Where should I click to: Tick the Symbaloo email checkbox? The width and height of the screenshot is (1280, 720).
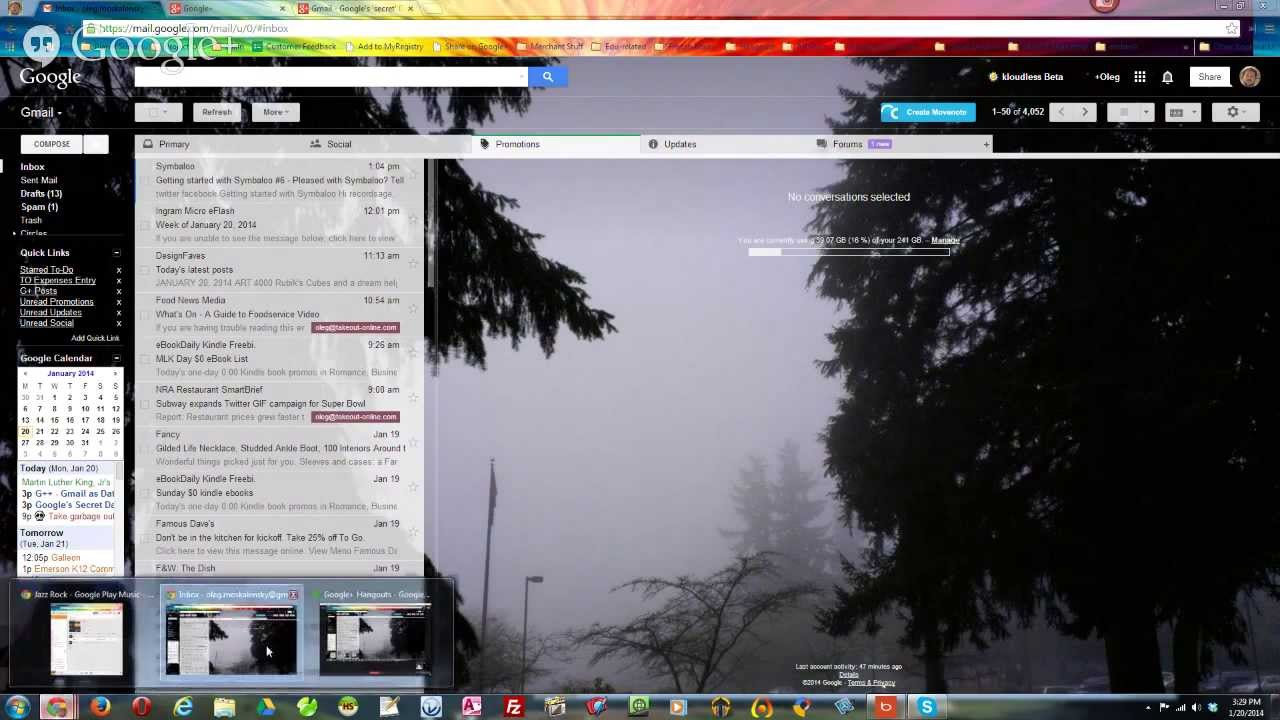coord(145,180)
